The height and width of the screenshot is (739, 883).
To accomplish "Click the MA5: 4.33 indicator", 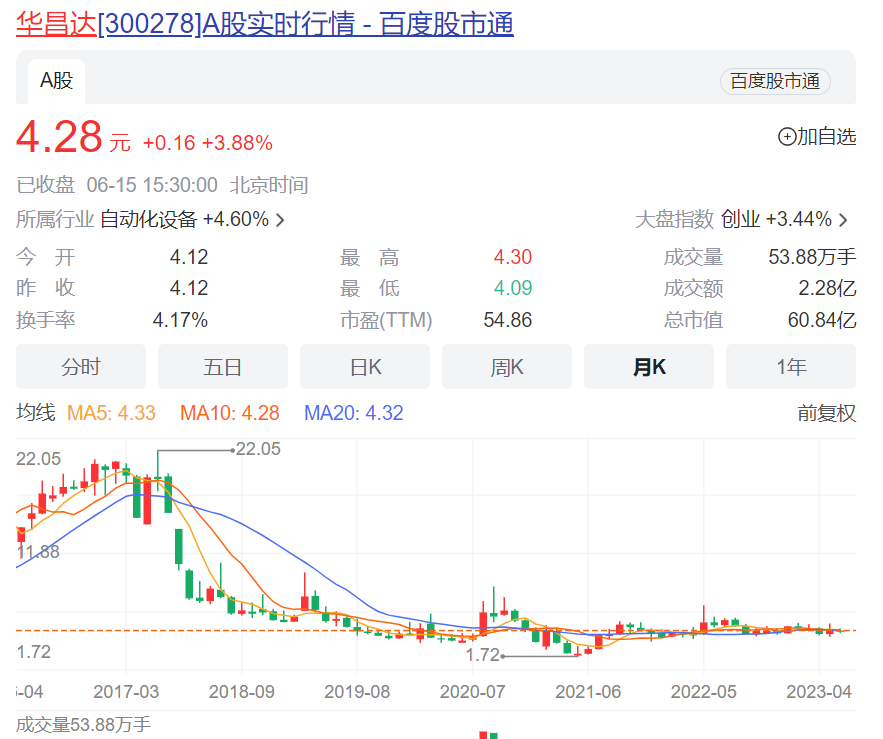I will point(111,413).
